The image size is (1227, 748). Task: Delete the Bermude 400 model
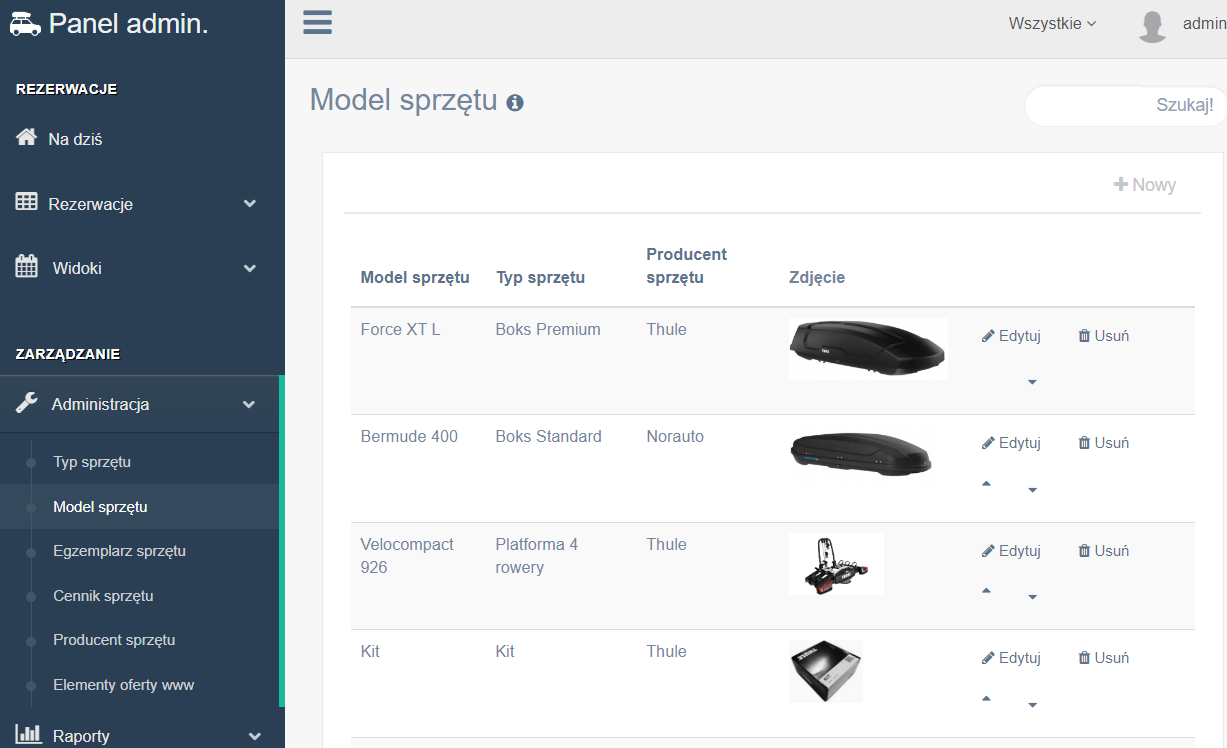tap(1103, 443)
